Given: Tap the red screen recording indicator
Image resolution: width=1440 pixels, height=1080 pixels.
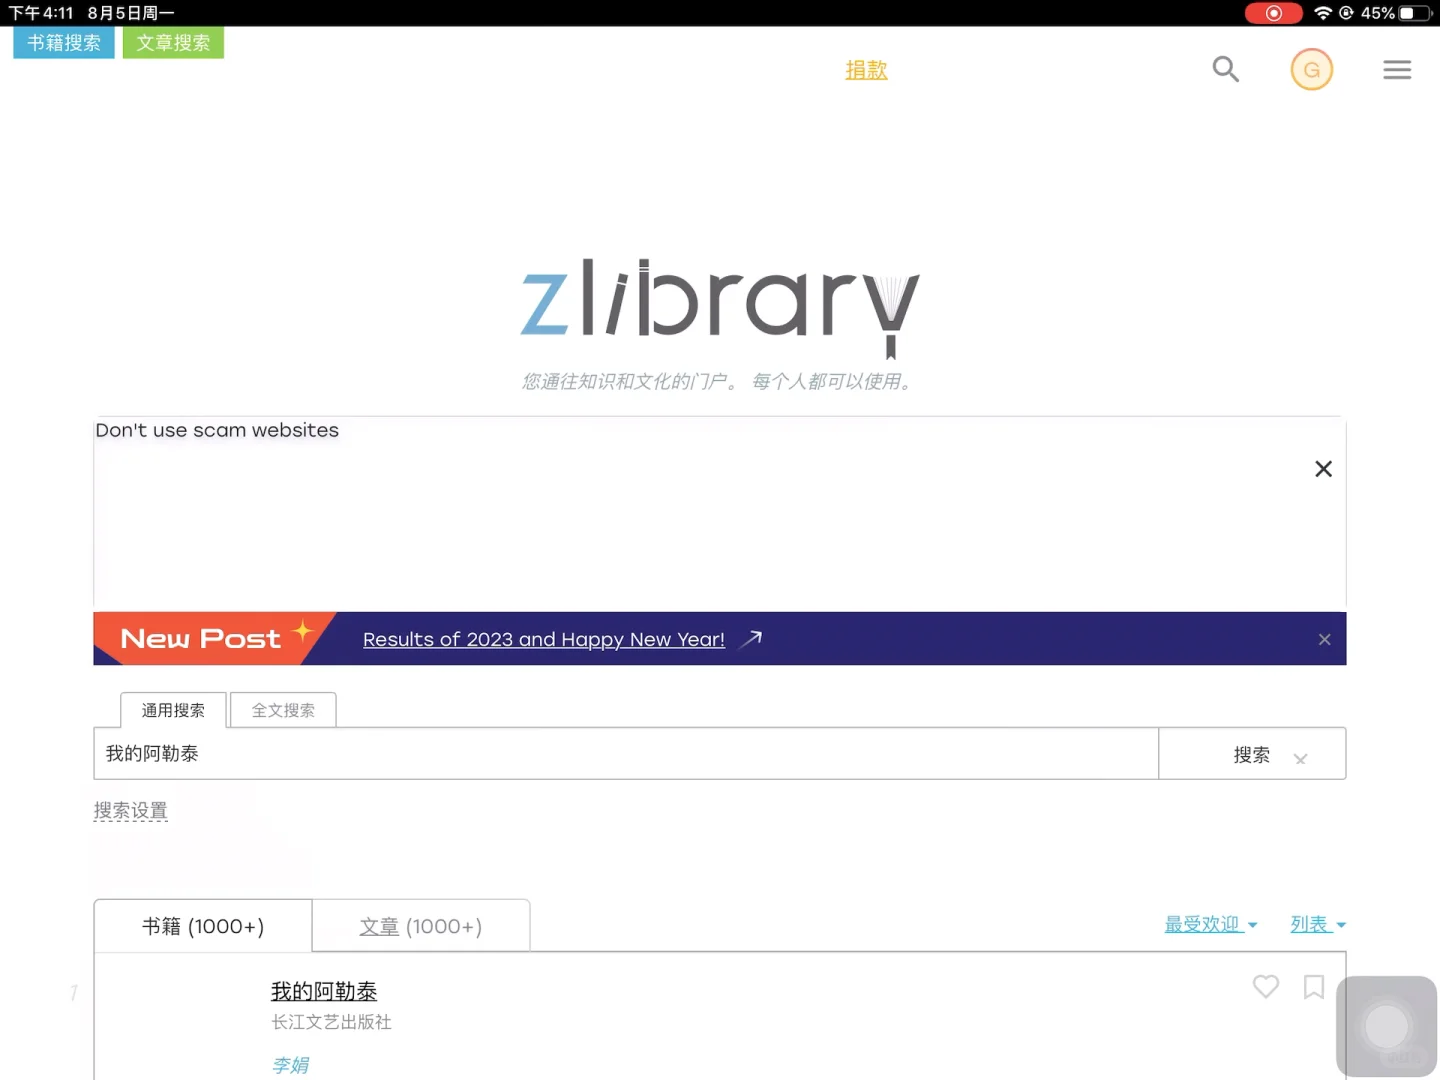Looking at the screenshot, I should [1273, 13].
